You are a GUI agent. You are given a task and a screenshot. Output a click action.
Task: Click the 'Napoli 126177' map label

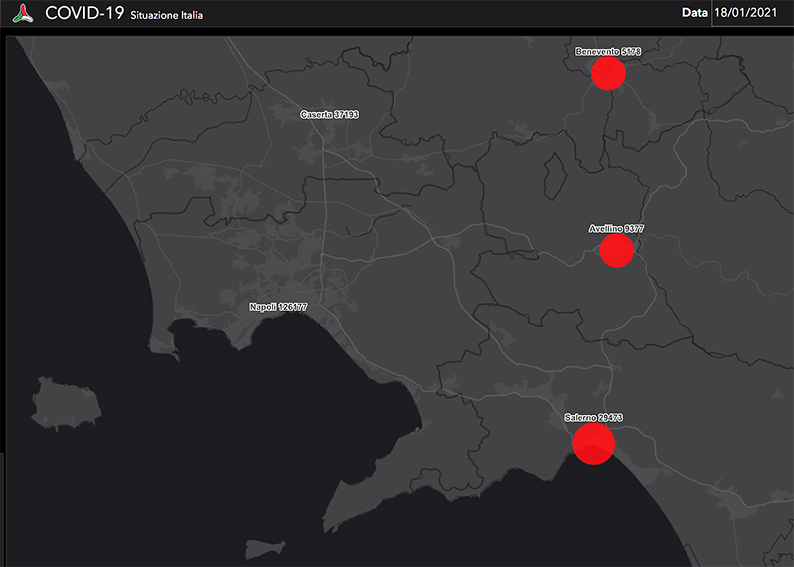click(278, 307)
